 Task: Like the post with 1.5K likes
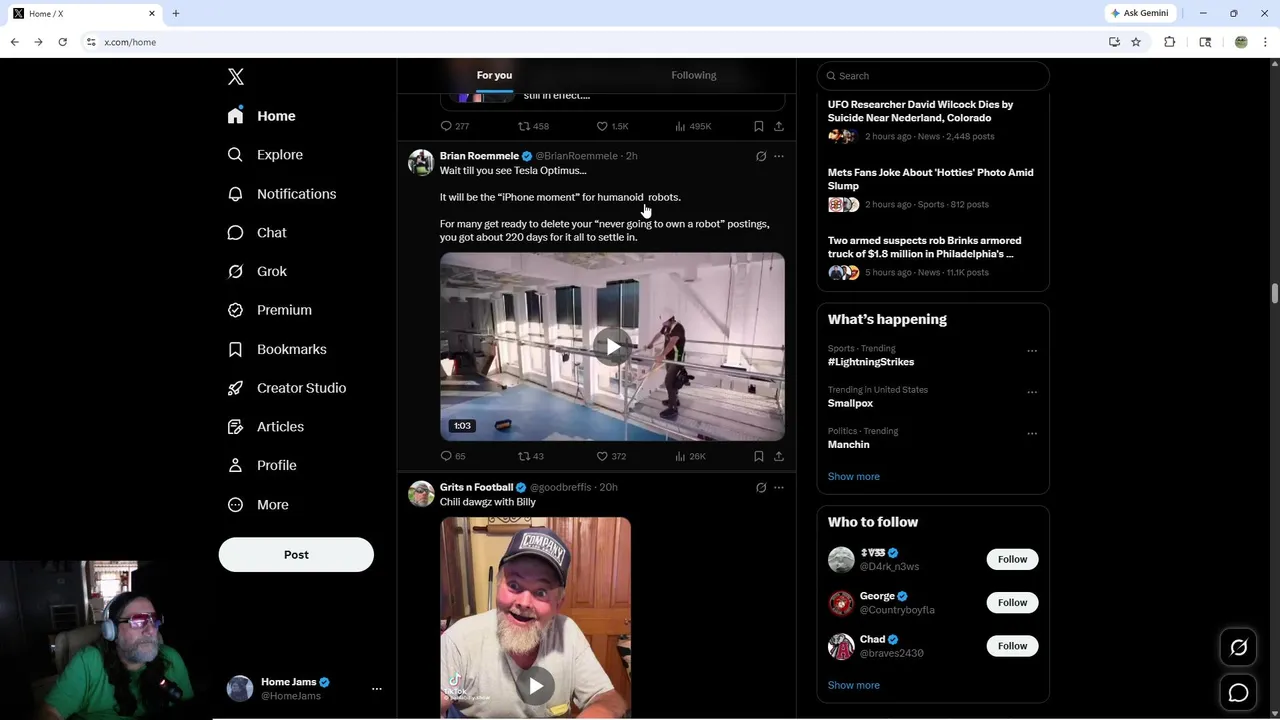point(612,127)
